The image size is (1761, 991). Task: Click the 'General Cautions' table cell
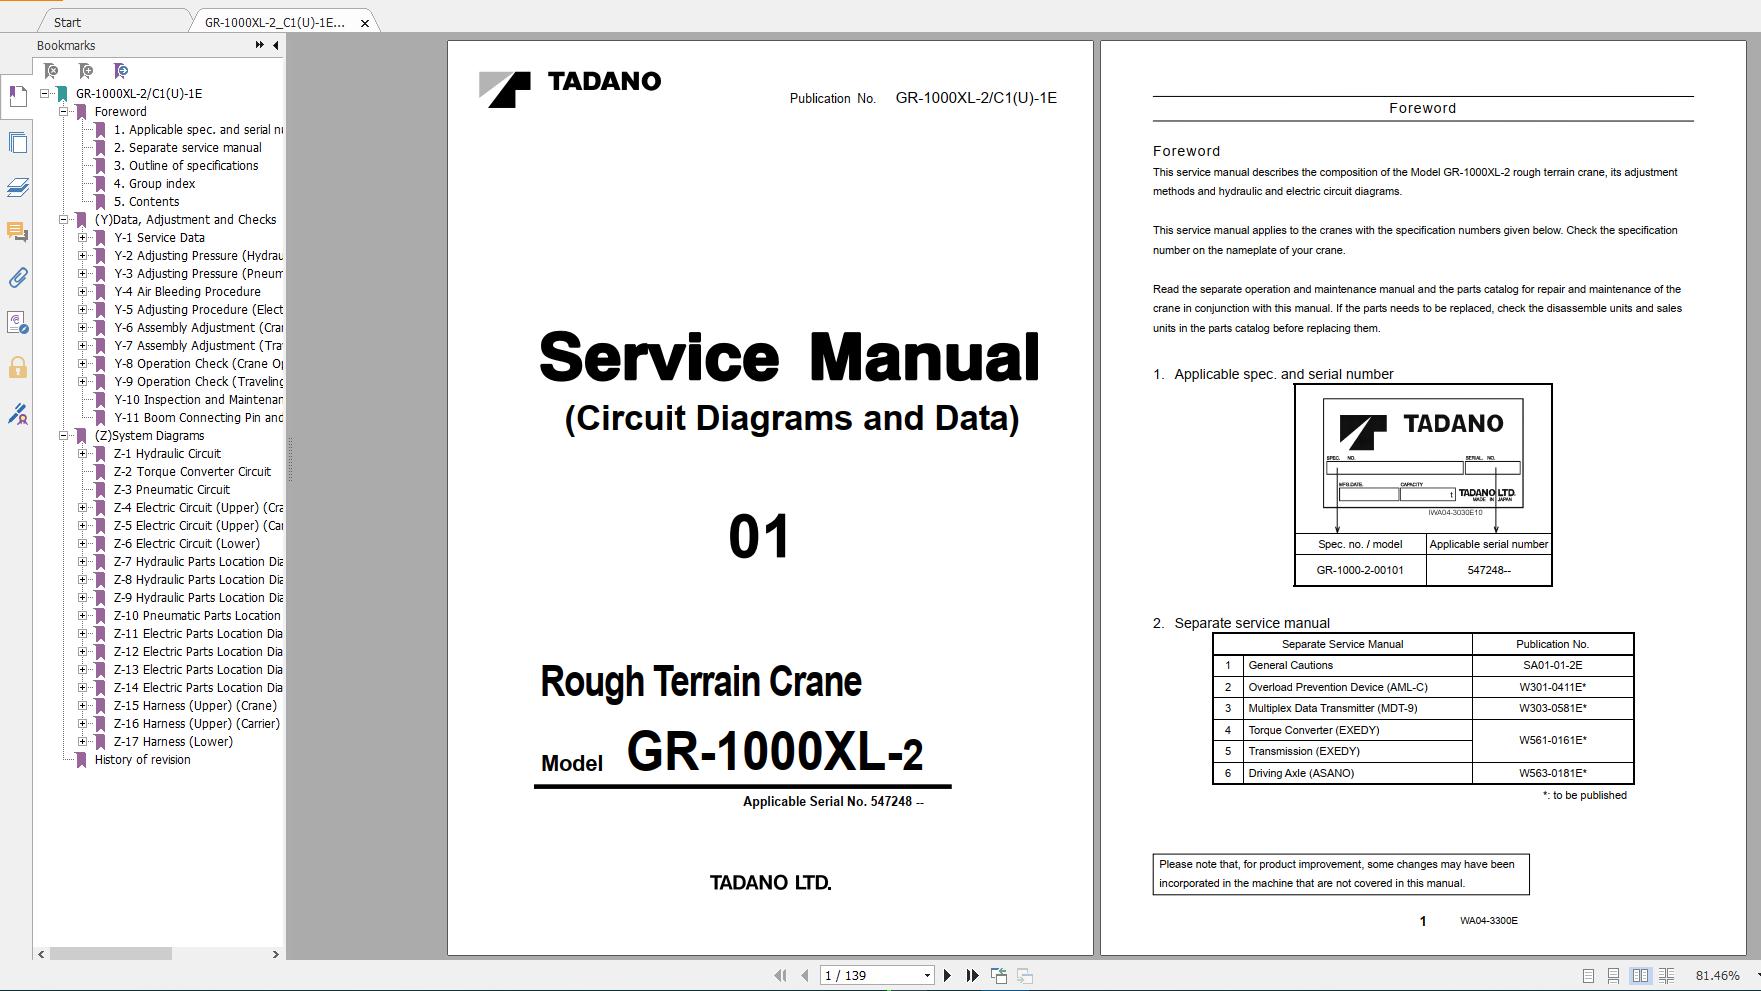pyautogui.click(x=1357, y=665)
